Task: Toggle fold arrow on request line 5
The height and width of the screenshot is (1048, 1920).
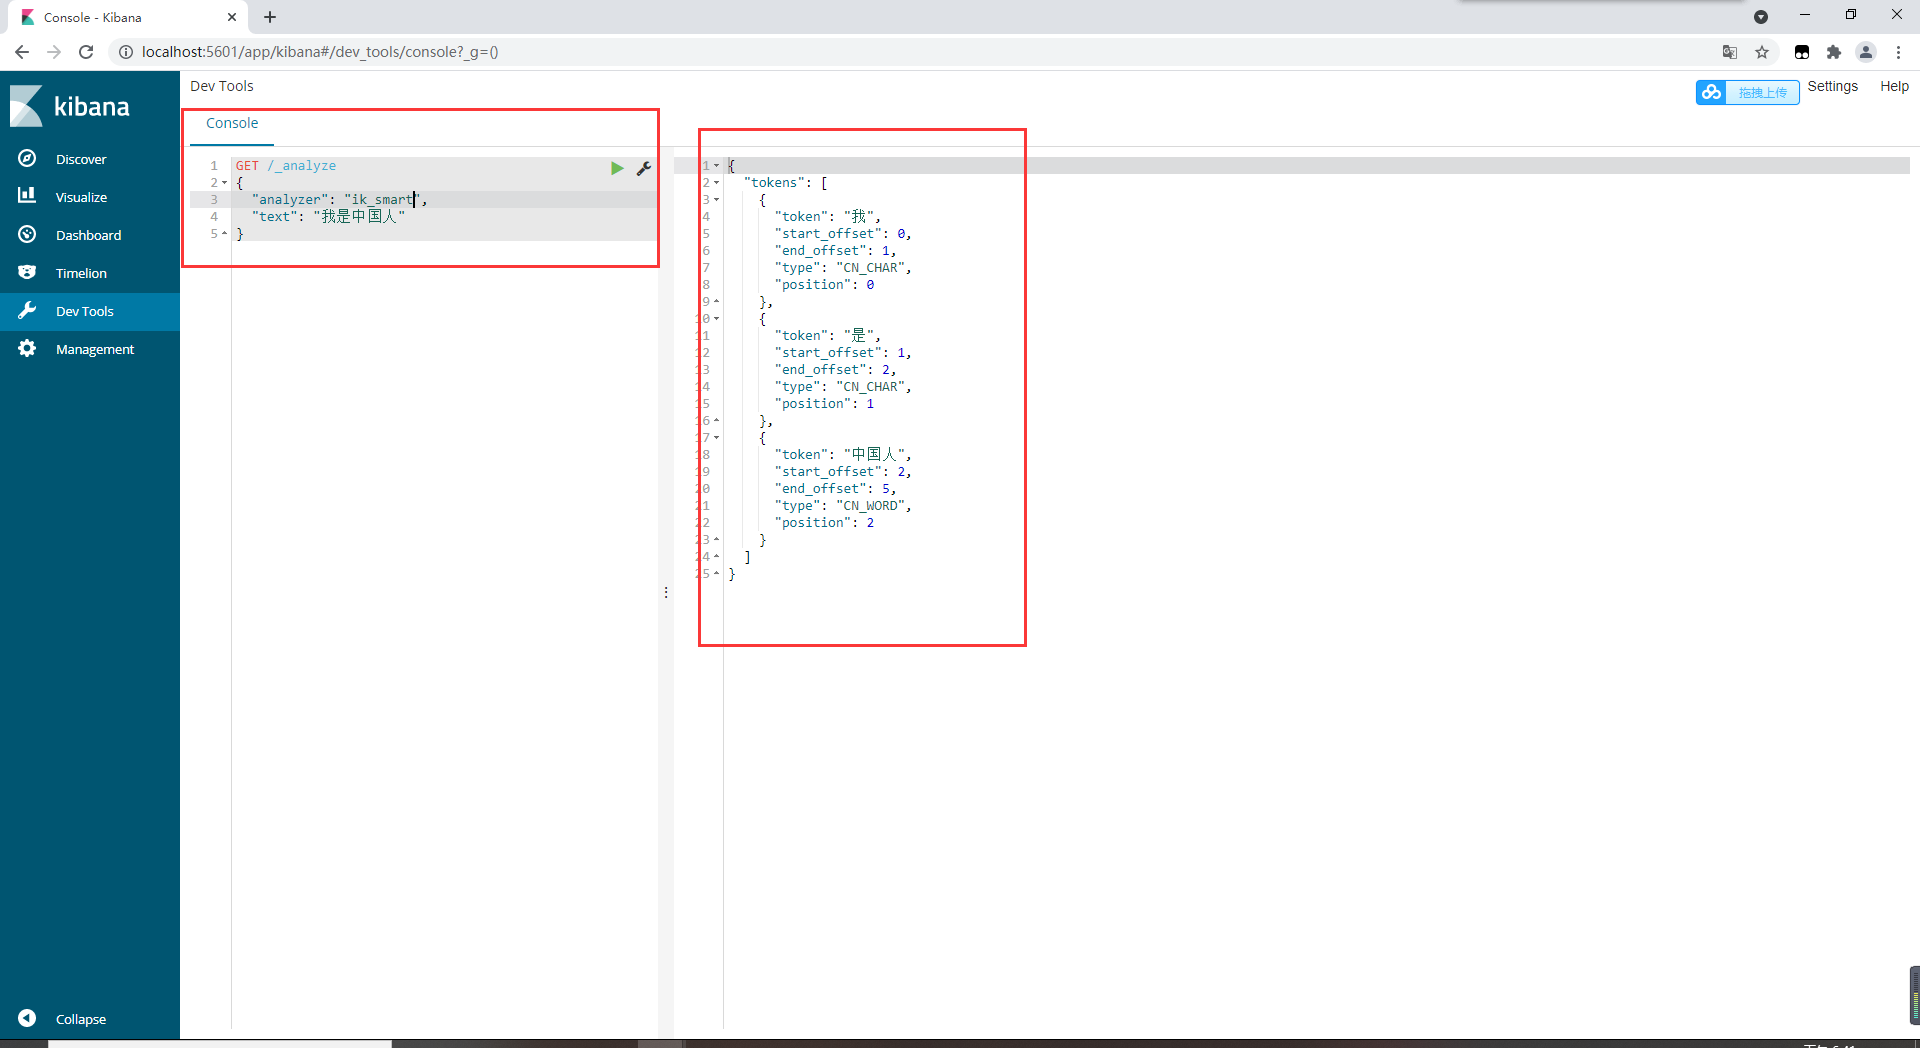Action: tap(224, 234)
